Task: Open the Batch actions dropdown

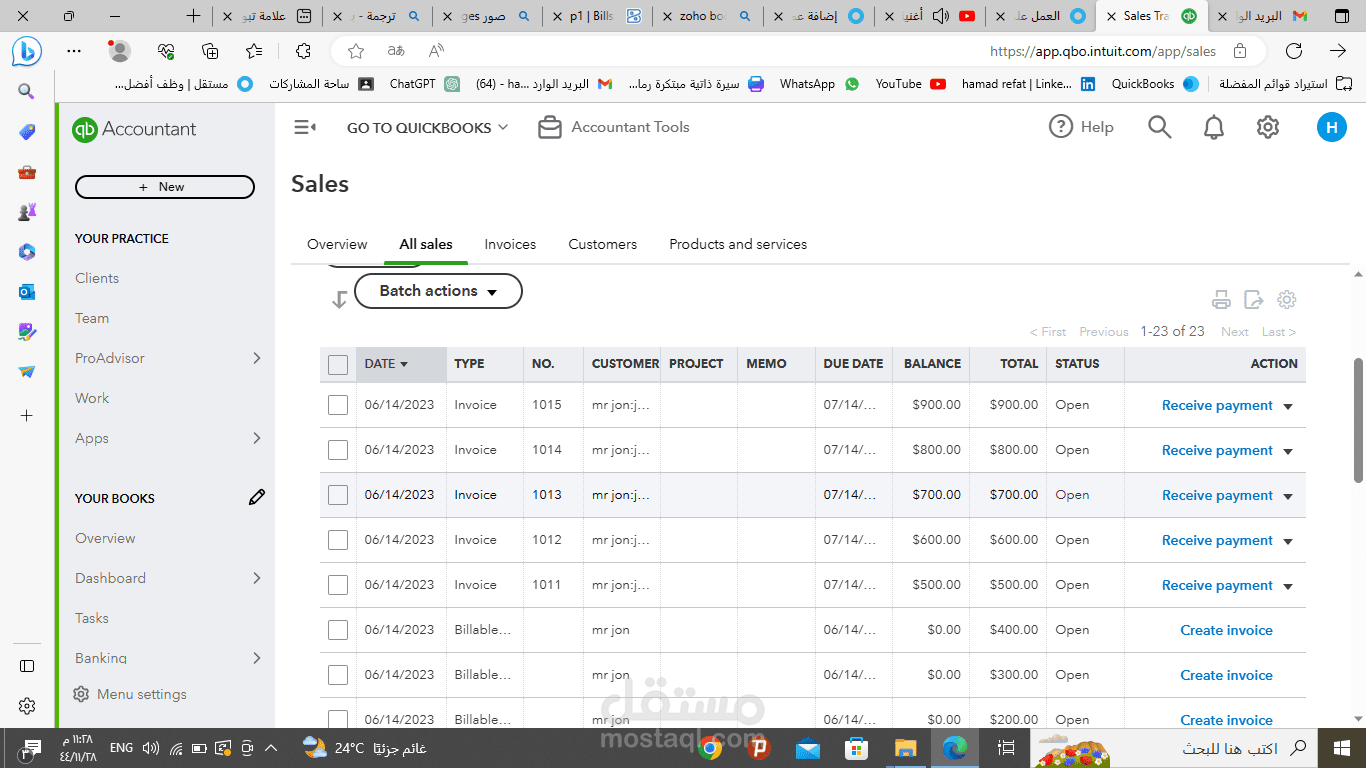Action: (x=438, y=291)
